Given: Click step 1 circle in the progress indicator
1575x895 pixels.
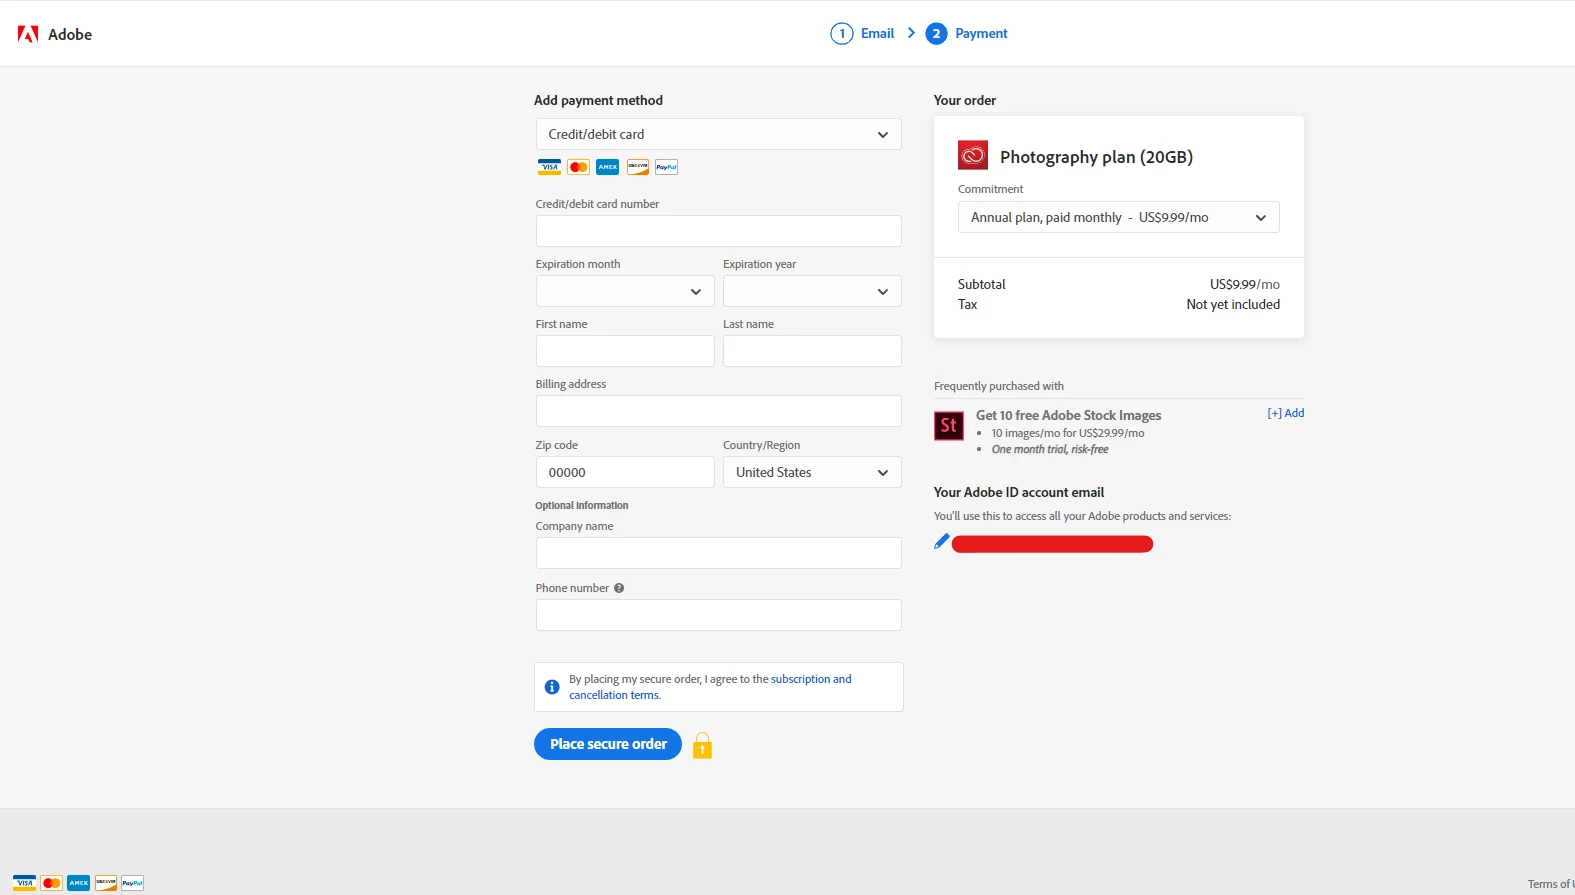Looking at the screenshot, I should tap(842, 34).
